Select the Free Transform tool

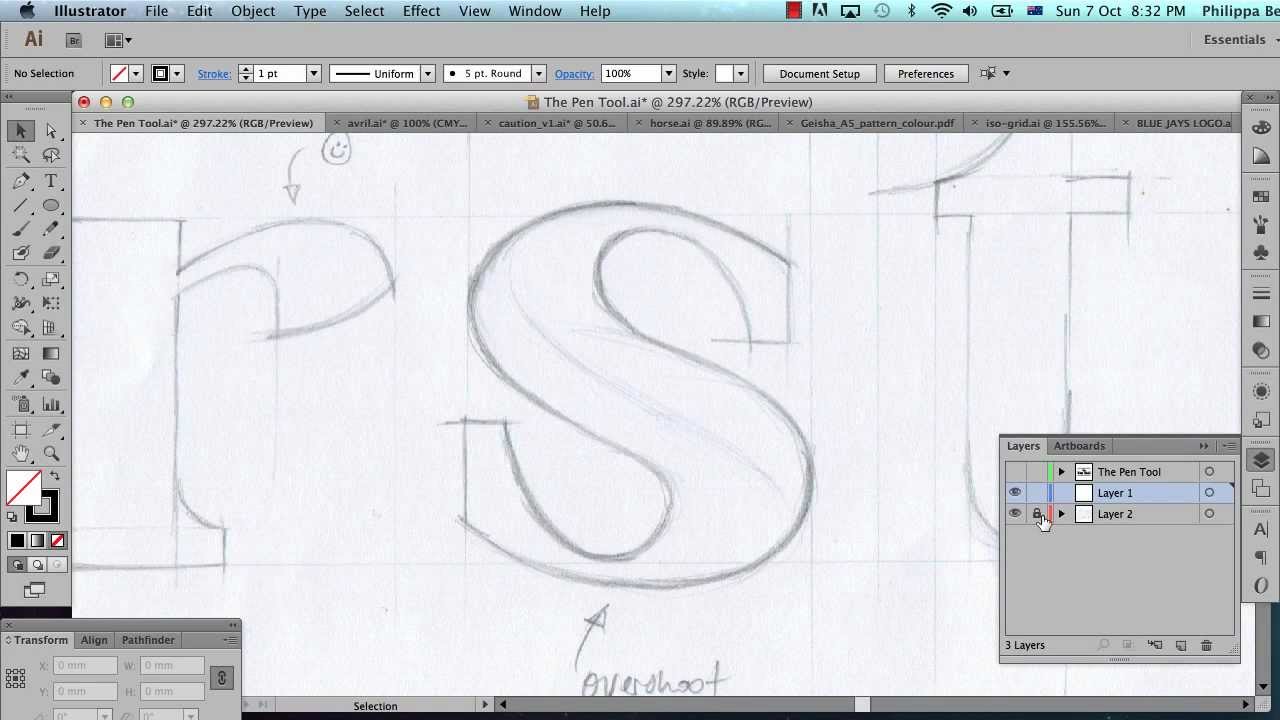pyautogui.click(x=51, y=303)
